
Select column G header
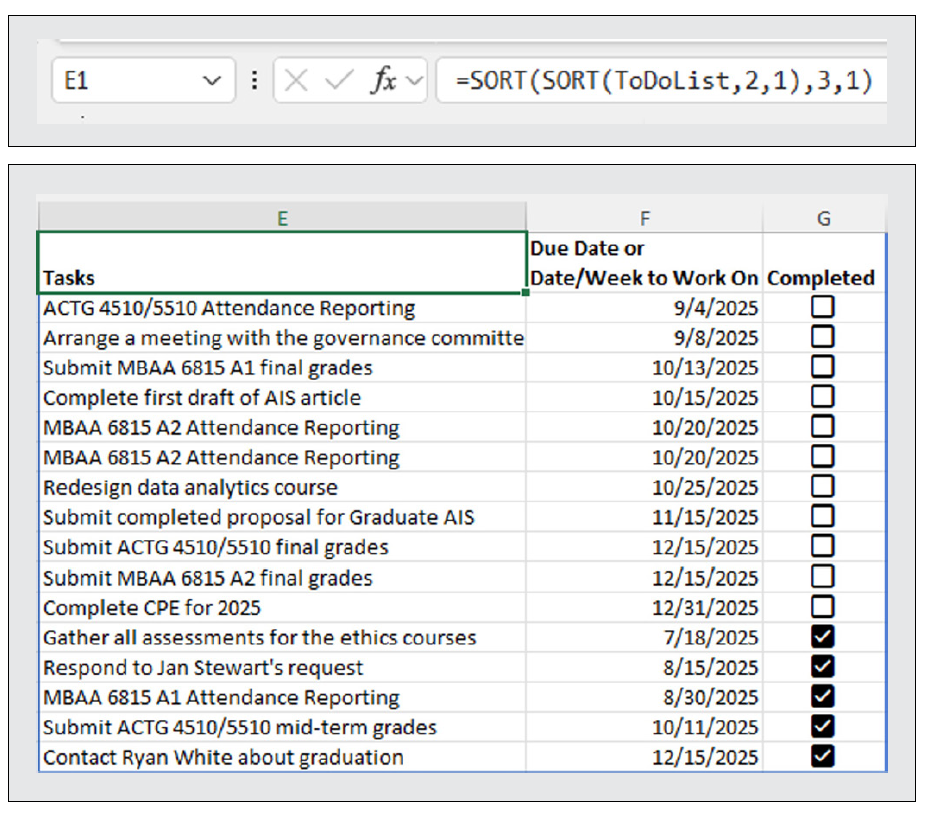(x=823, y=218)
